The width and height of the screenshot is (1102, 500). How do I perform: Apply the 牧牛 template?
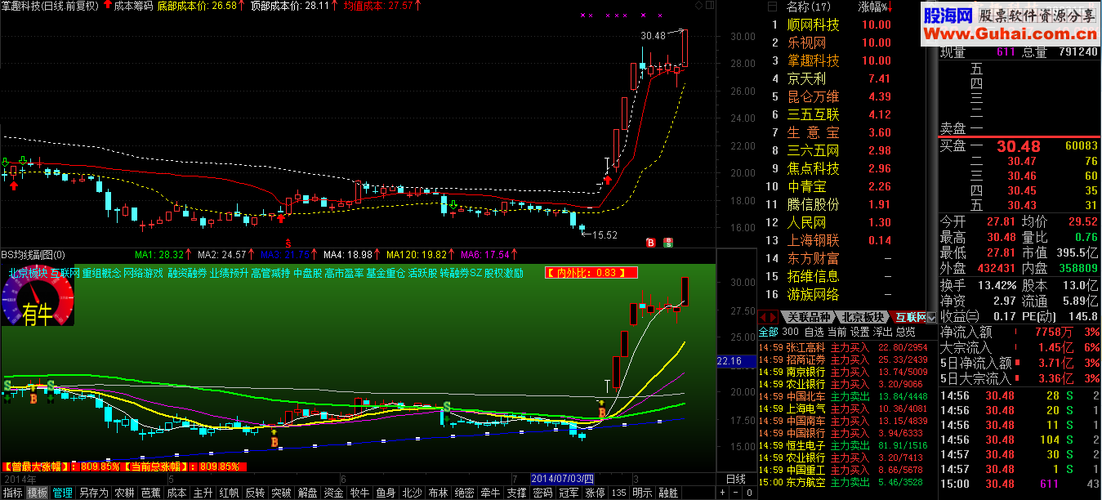[x=360, y=492]
